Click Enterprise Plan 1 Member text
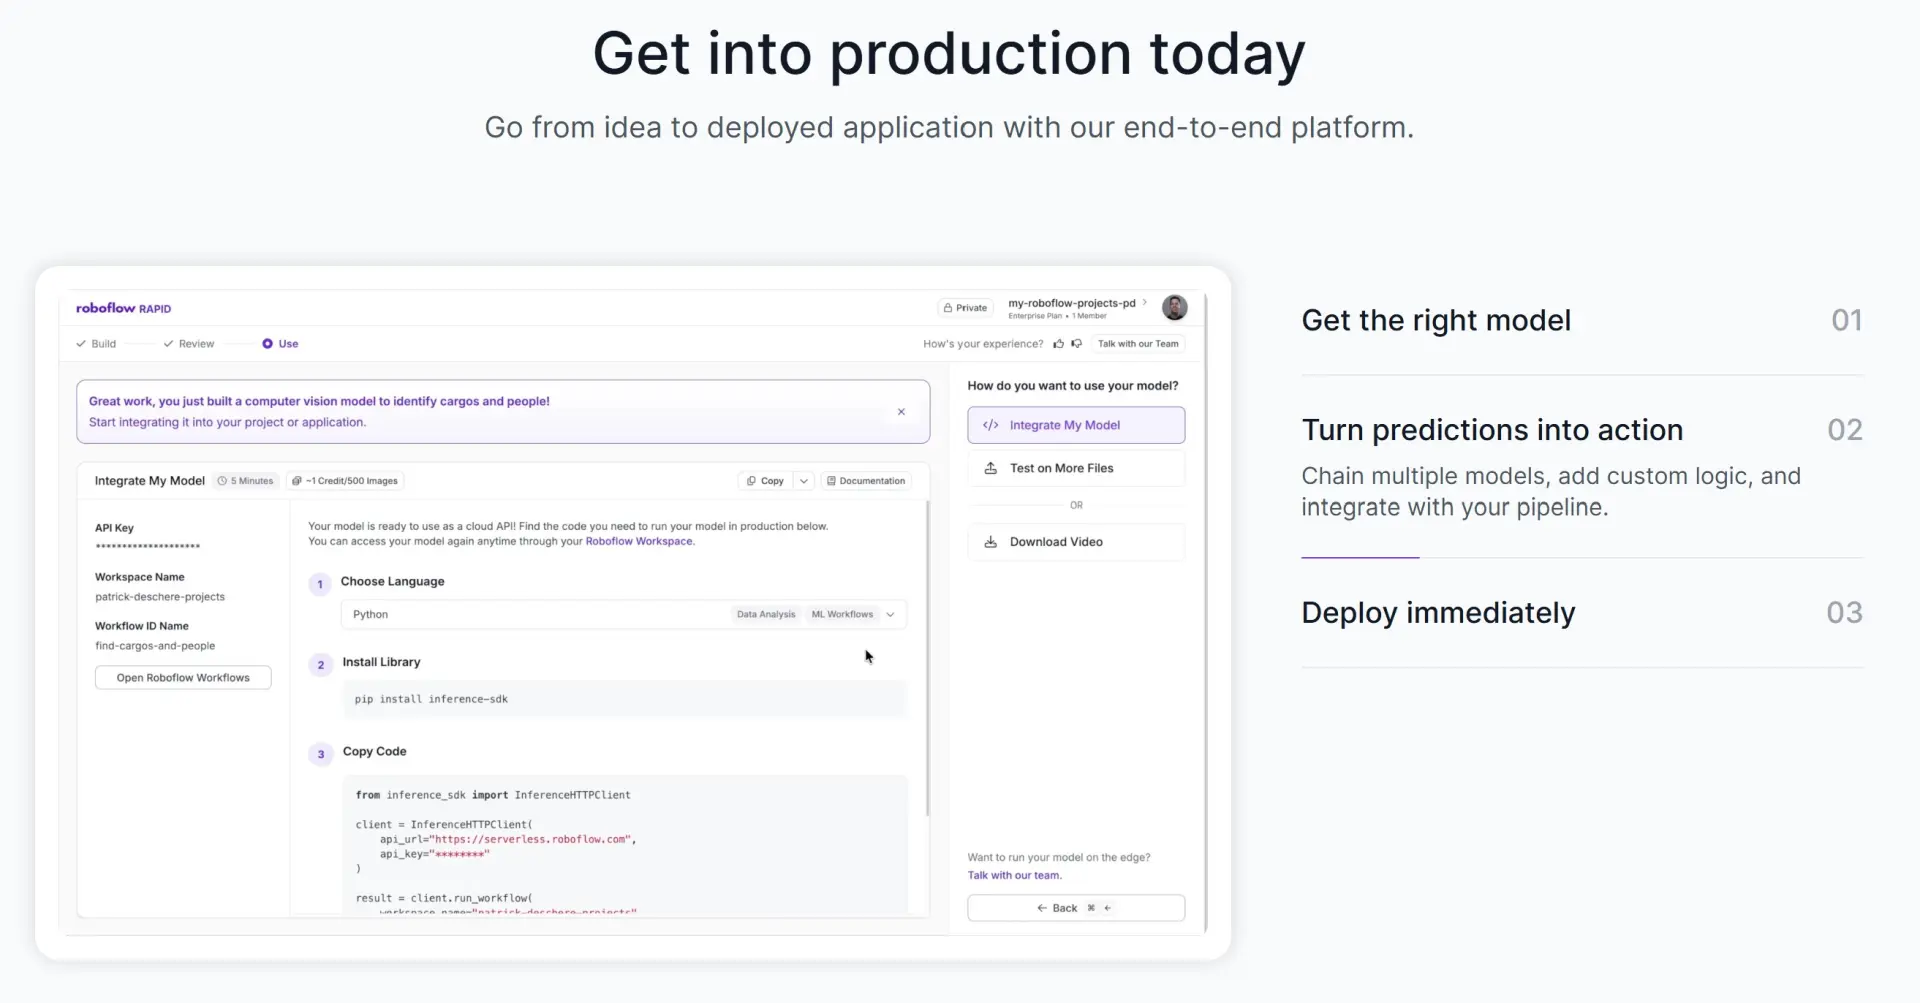The width and height of the screenshot is (1920, 1003). point(1057,316)
